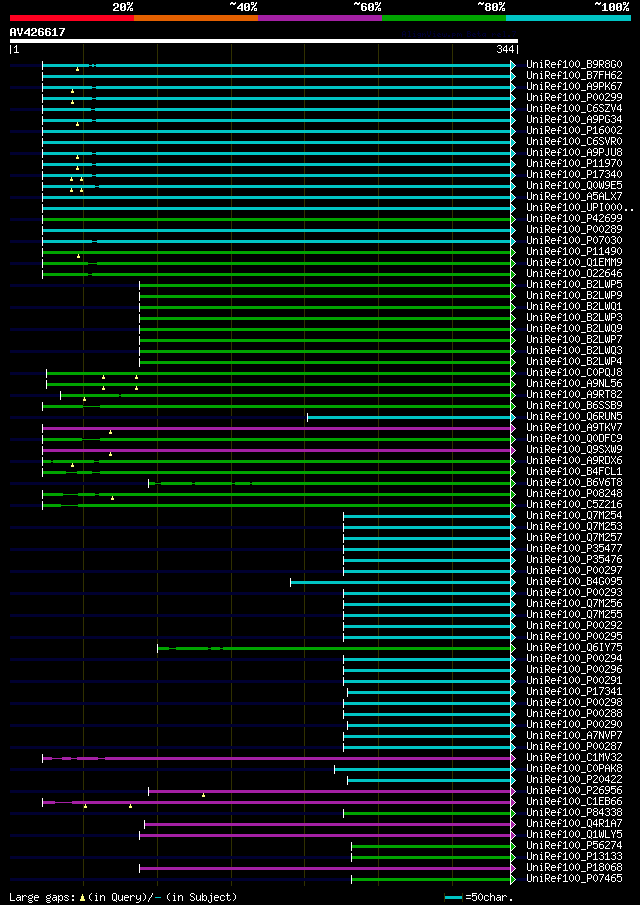Select the UniRef100_P20422 label
The width and height of the screenshot is (640, 905).
tap(574, 781)
